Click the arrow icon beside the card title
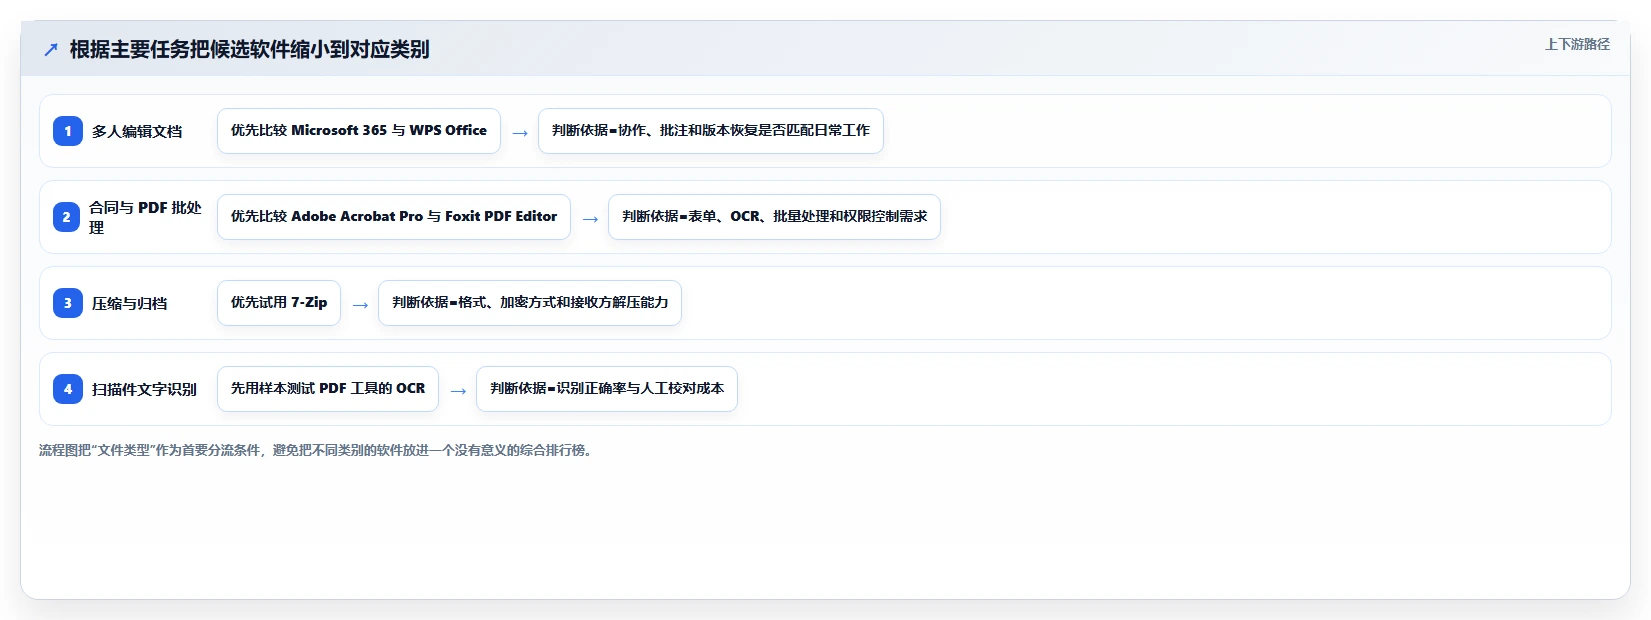Viewport: 1651px width, 620px height. [x=51, y=50]
